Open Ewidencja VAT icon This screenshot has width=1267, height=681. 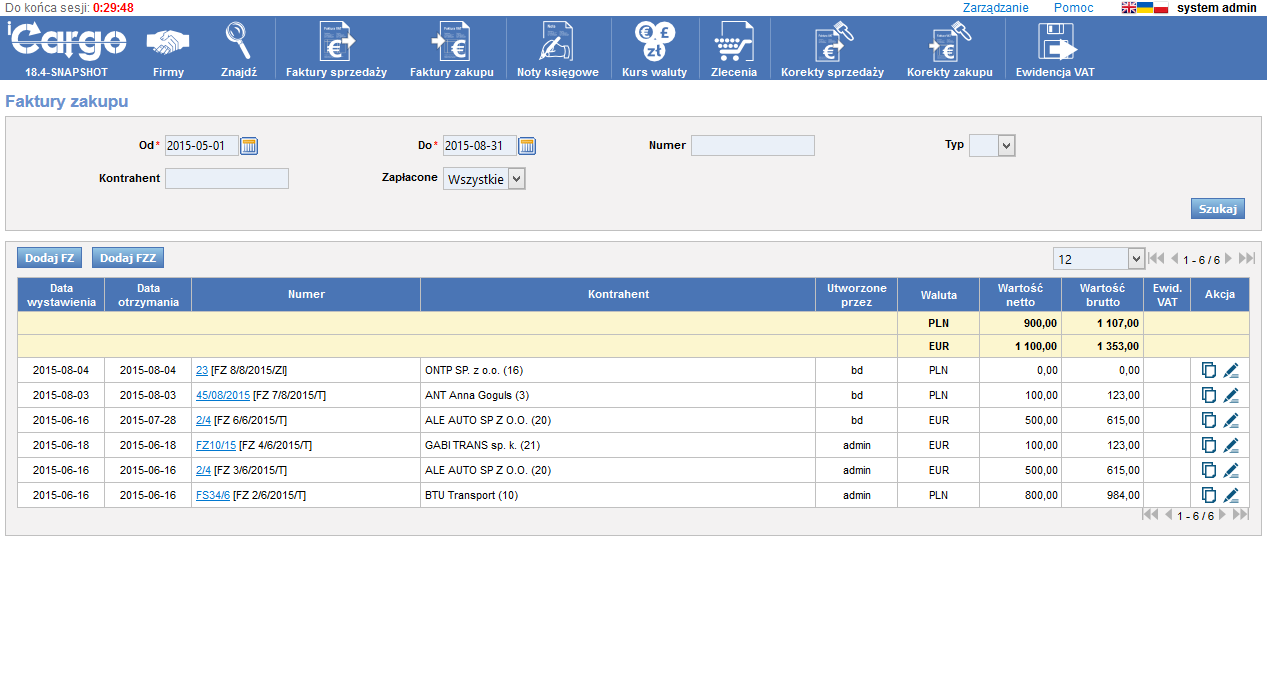pyautogui.click(x=1055, y=43)
